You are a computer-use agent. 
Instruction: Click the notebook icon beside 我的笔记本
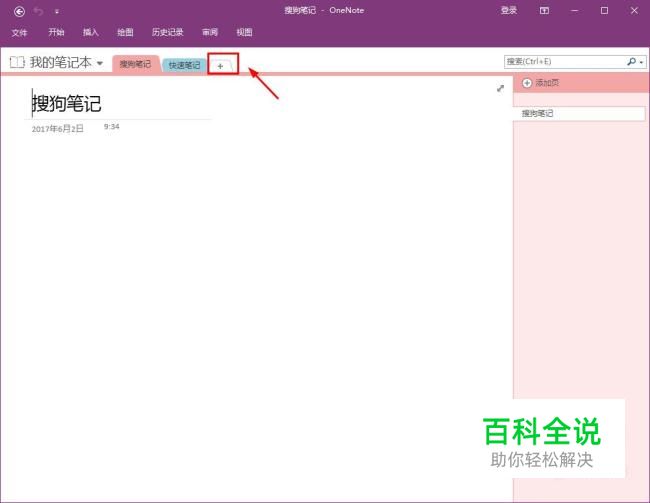(x=17, y=62)
